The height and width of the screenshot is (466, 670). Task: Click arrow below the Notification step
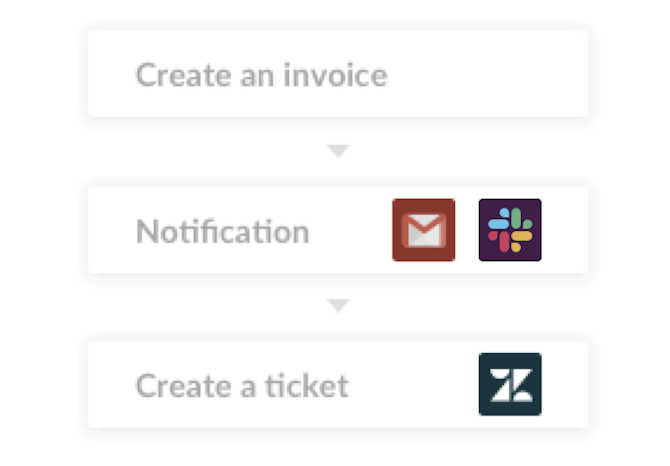338,305
